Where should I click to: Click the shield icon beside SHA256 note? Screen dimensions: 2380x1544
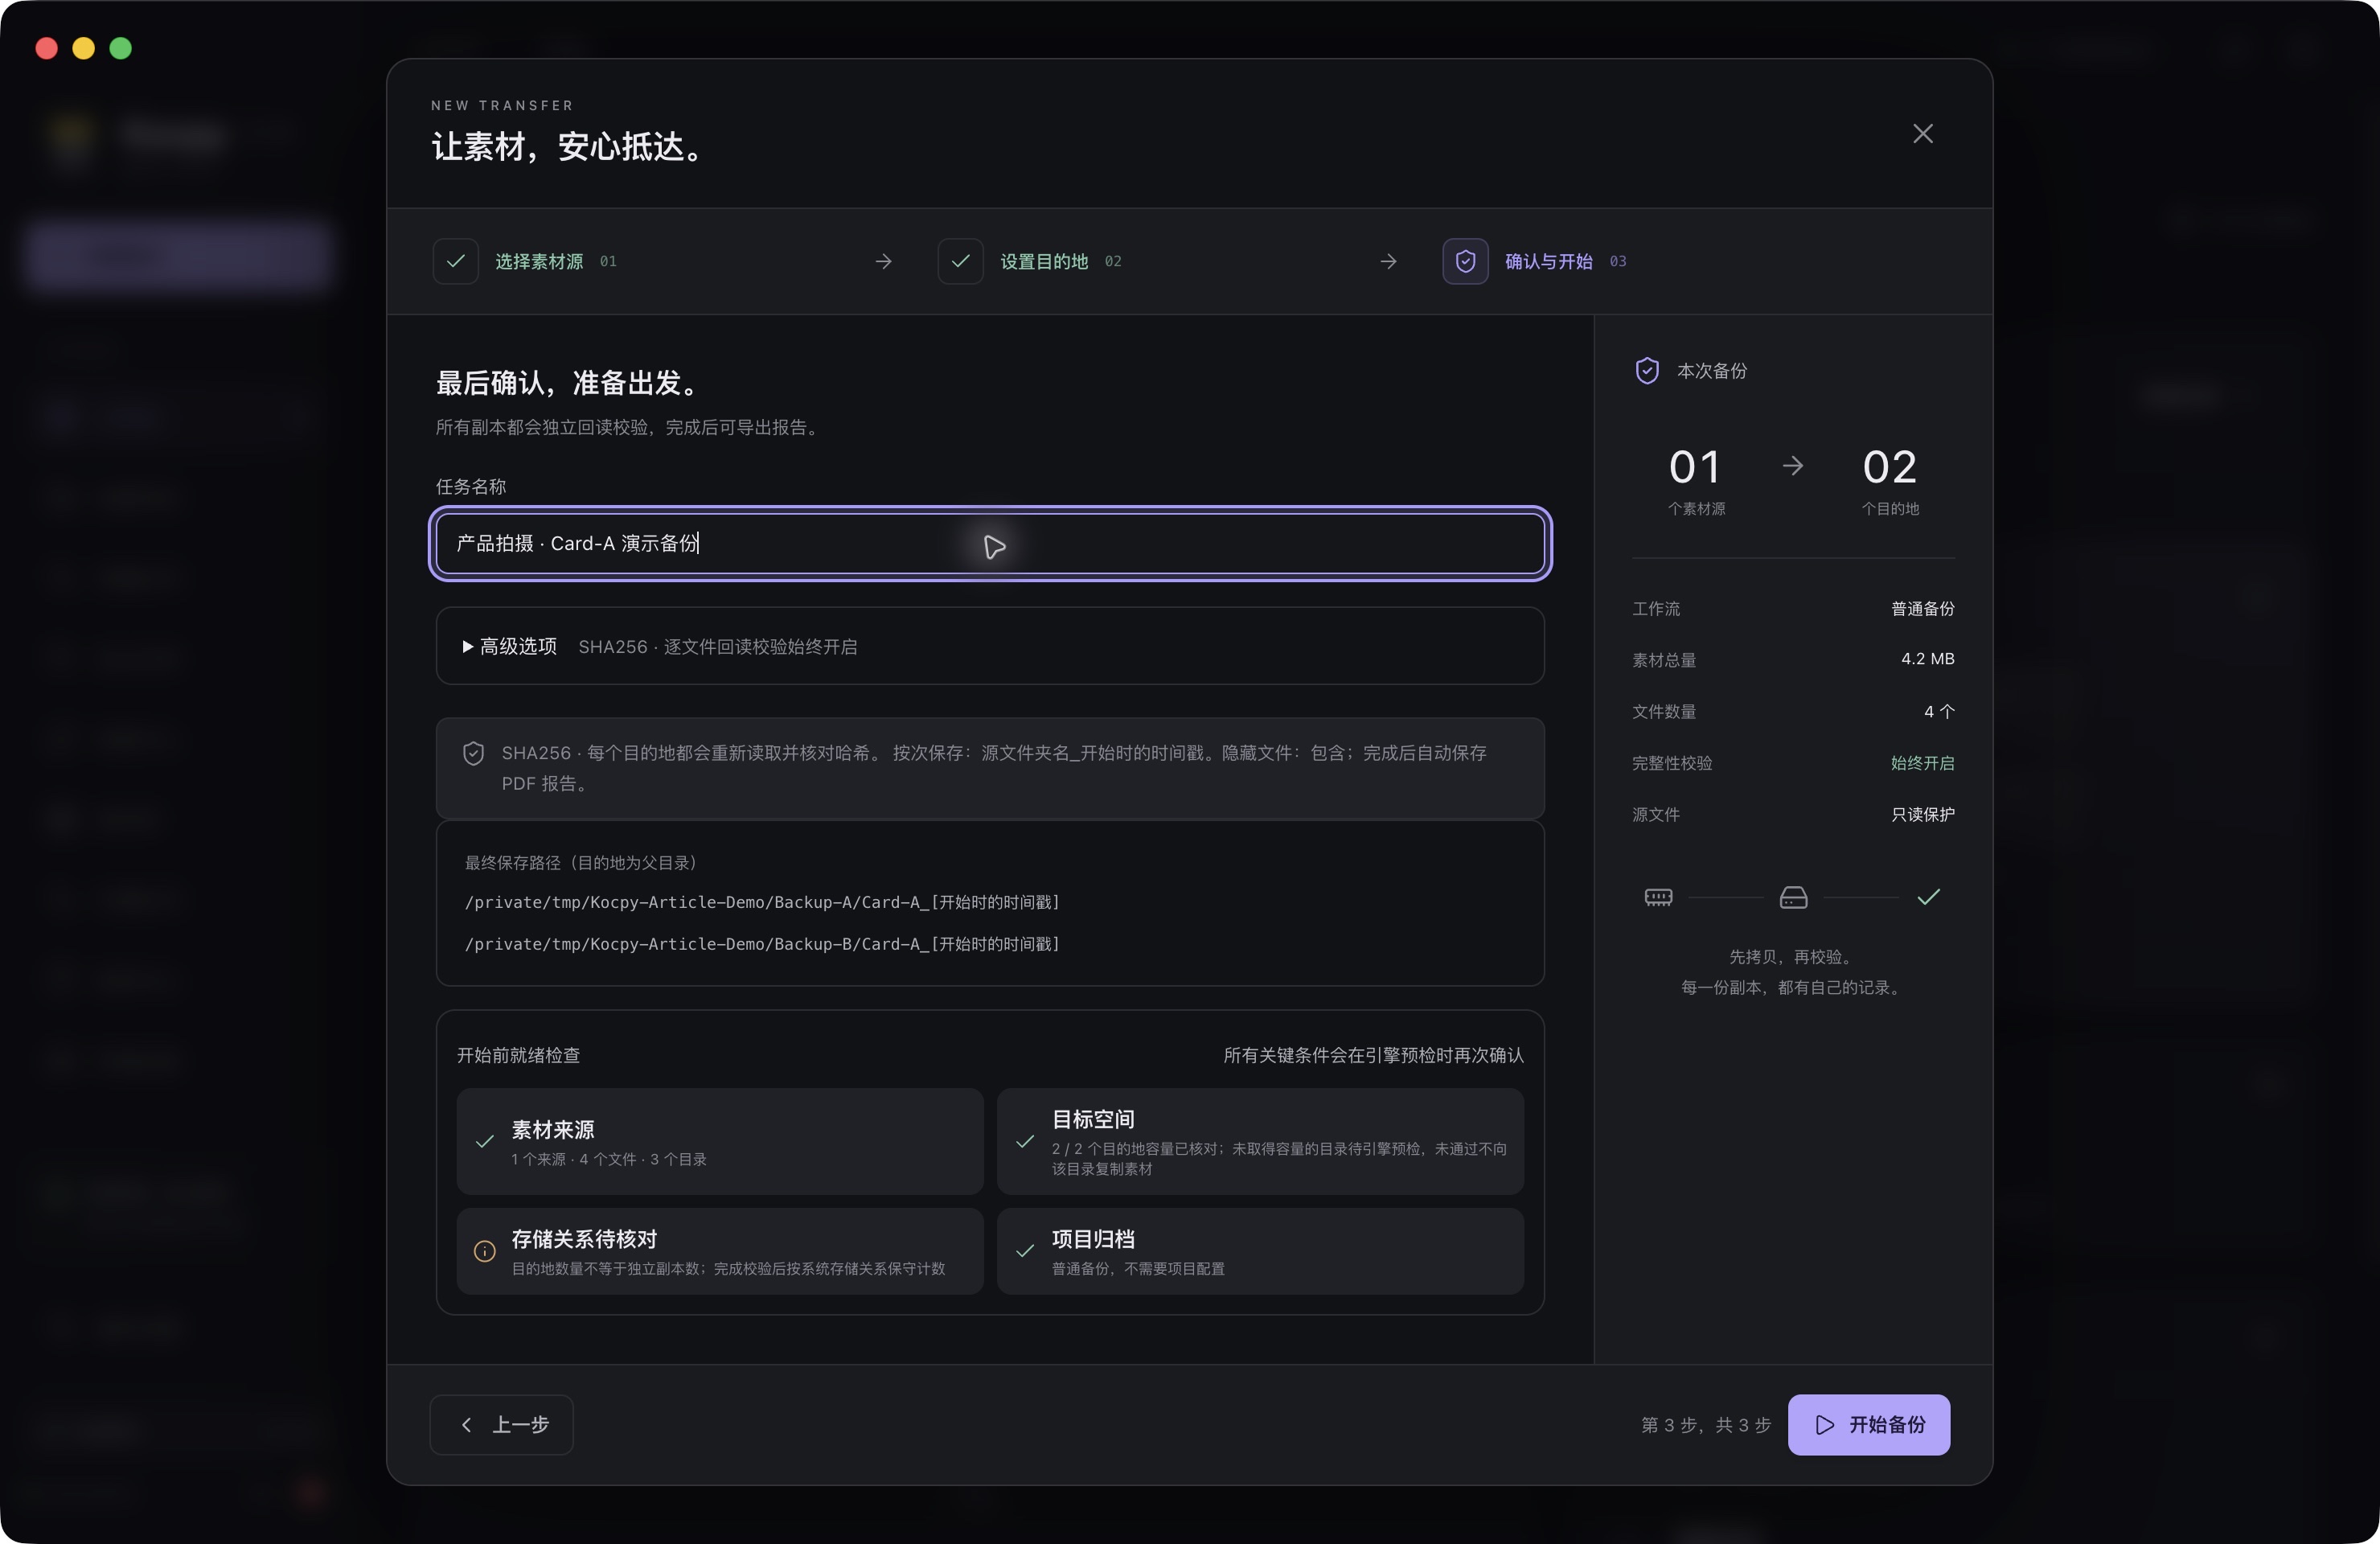click(474, 753)
